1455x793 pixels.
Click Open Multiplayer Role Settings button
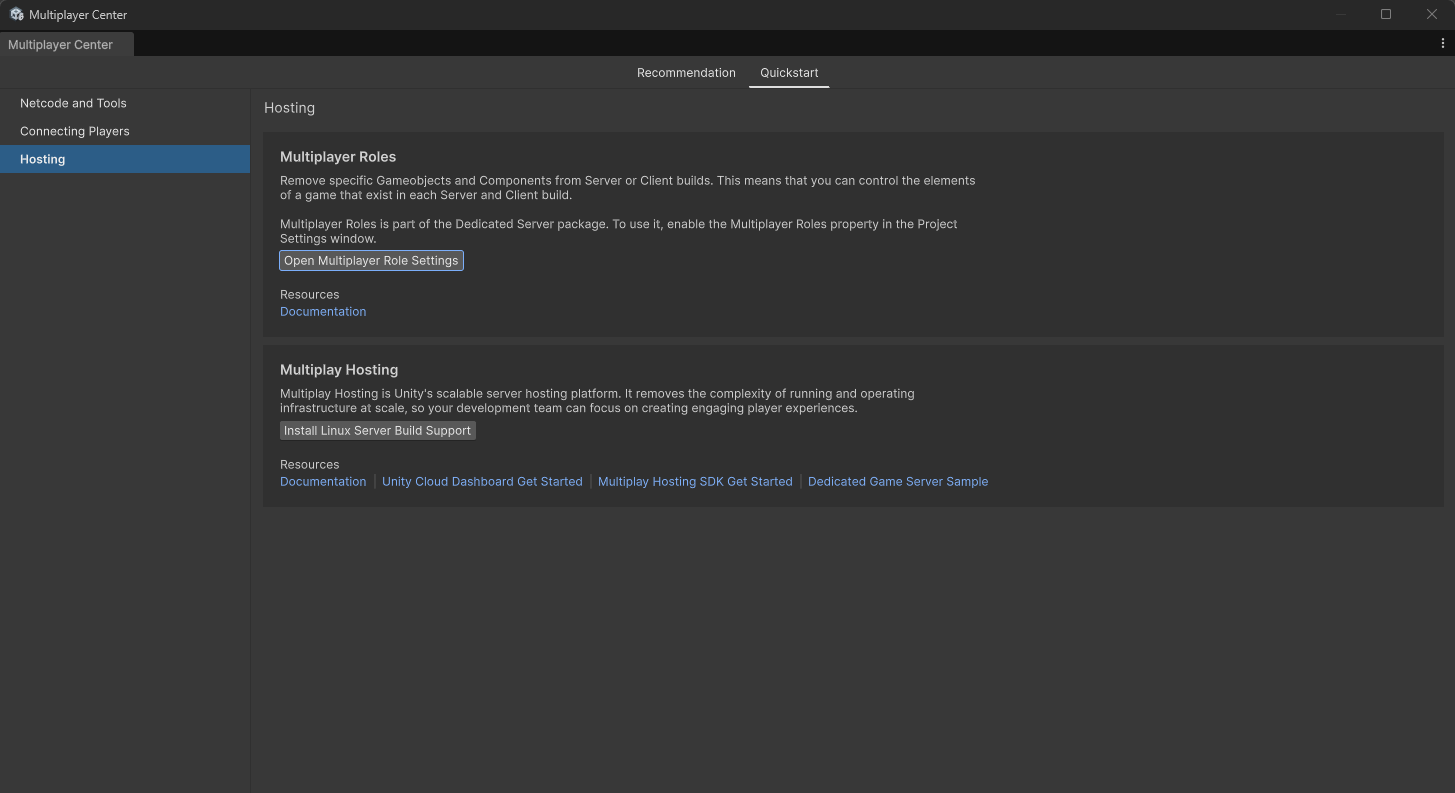371,260
